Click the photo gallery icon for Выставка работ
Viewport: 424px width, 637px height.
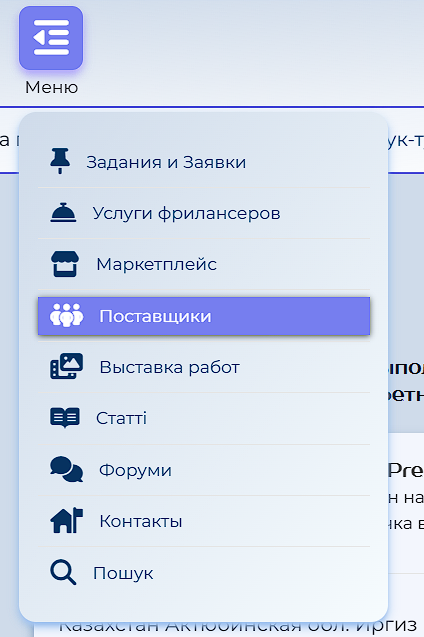point(67,366)
